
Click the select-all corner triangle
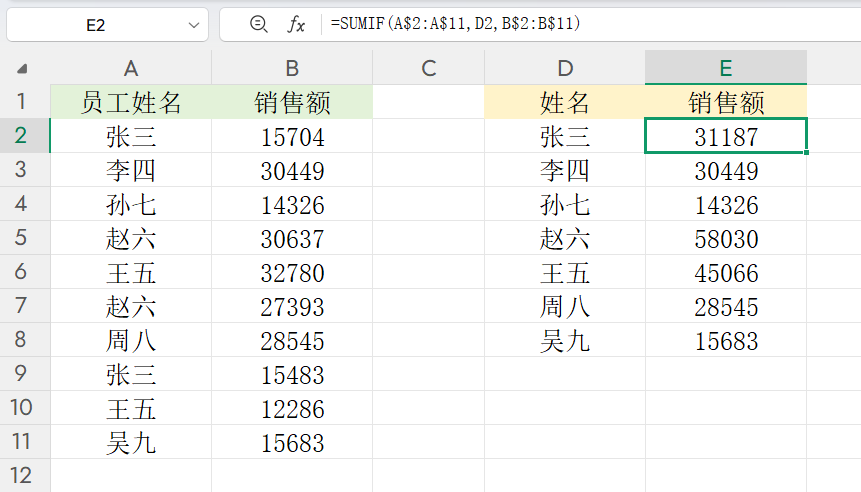point(22,69)
